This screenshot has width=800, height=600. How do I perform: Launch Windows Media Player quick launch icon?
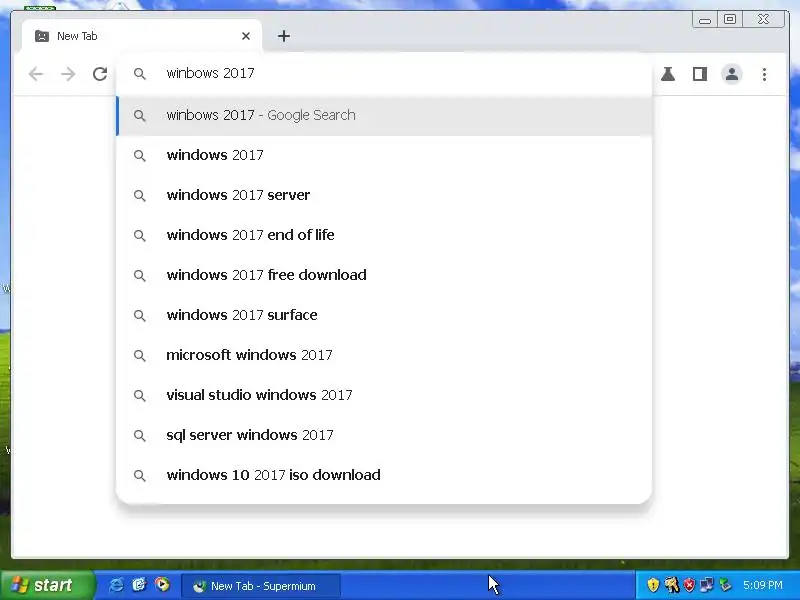pyautogui.click(x=162, y=585)
